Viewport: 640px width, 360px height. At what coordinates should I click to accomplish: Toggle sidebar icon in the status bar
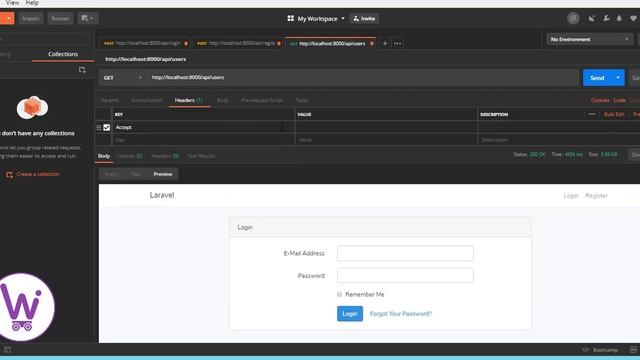pos(7,350)
